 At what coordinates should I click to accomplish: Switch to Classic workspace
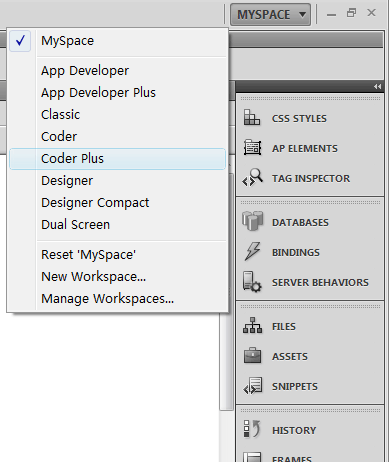(117, 115)
